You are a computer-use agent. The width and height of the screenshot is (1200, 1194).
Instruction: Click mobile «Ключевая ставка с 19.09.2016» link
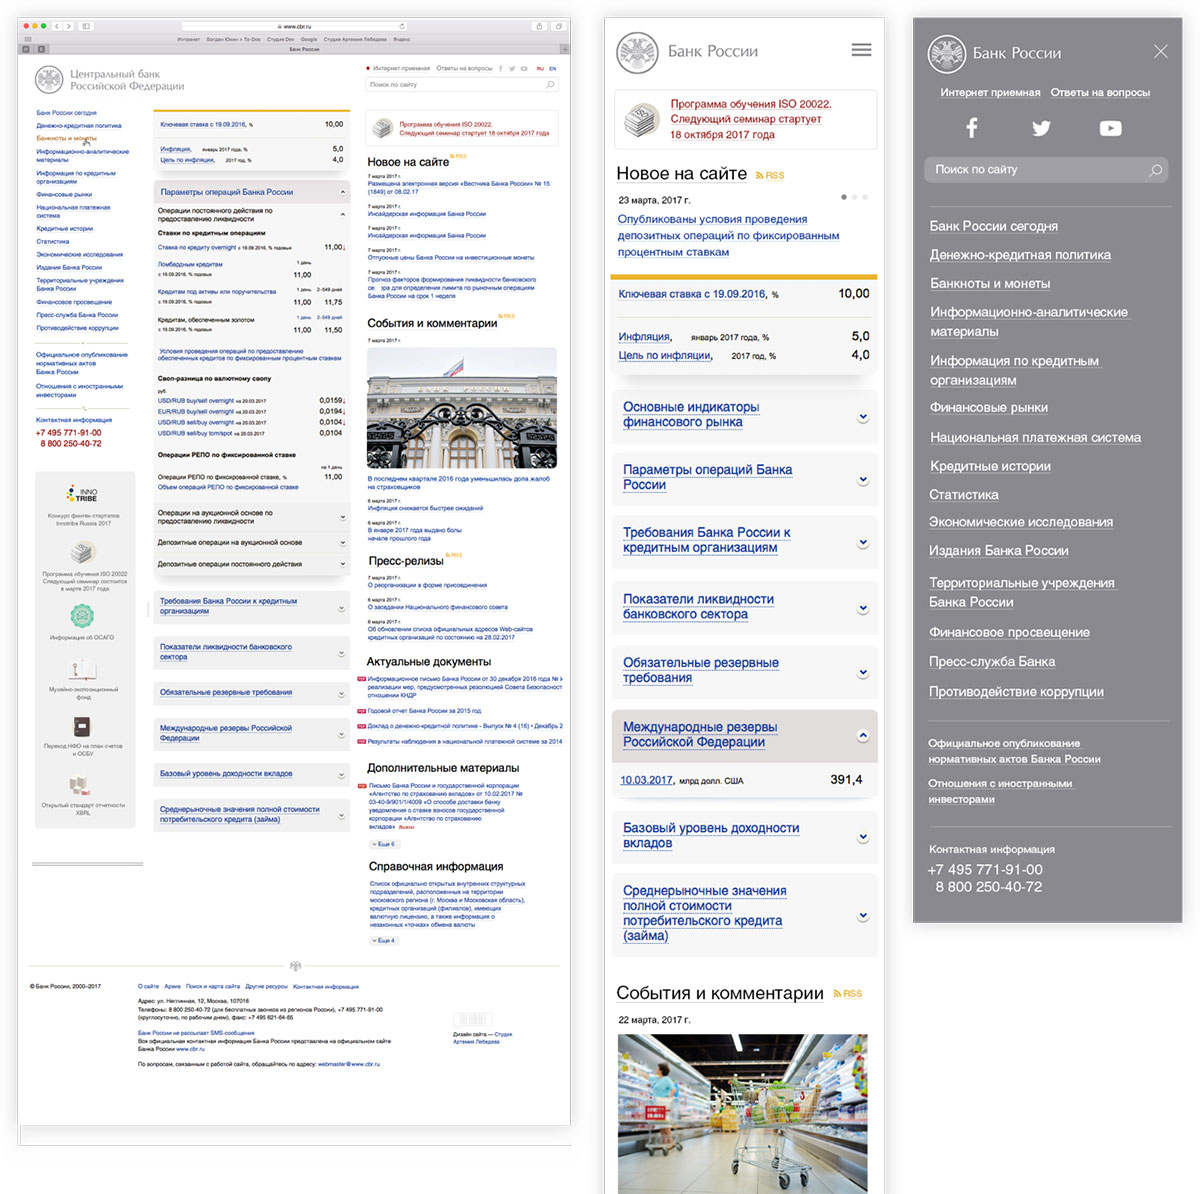692,294
